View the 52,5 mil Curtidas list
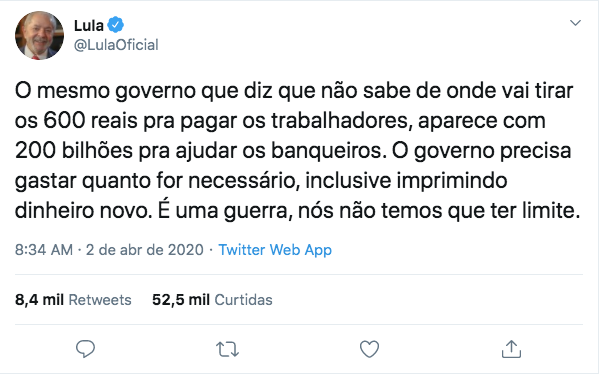The image size is (602, 374). click(x=212, y=300)
